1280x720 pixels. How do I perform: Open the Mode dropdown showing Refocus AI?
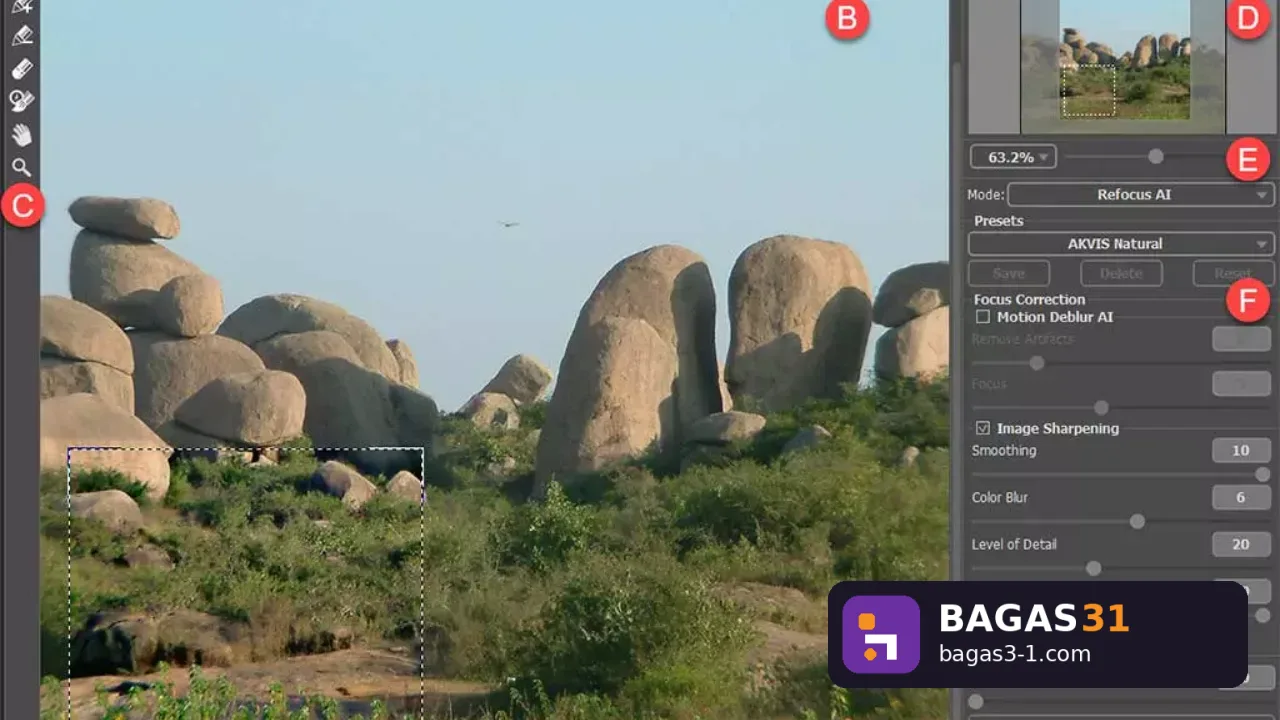pyautogui.click(x=1141, y=194)
